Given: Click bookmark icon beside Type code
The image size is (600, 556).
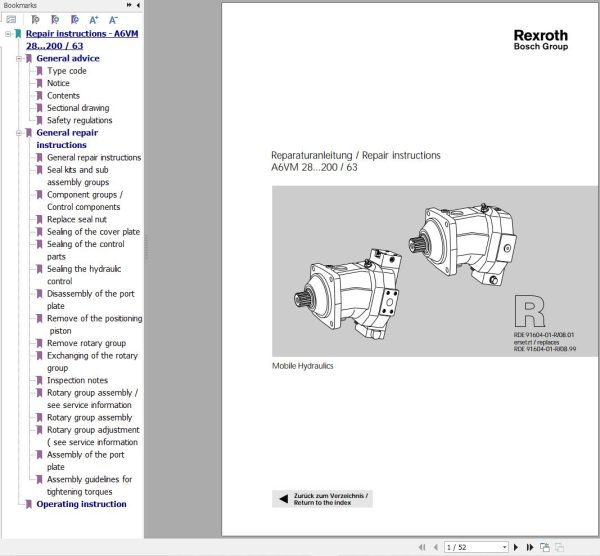Looking at the screenshot, I should point(39,71).
